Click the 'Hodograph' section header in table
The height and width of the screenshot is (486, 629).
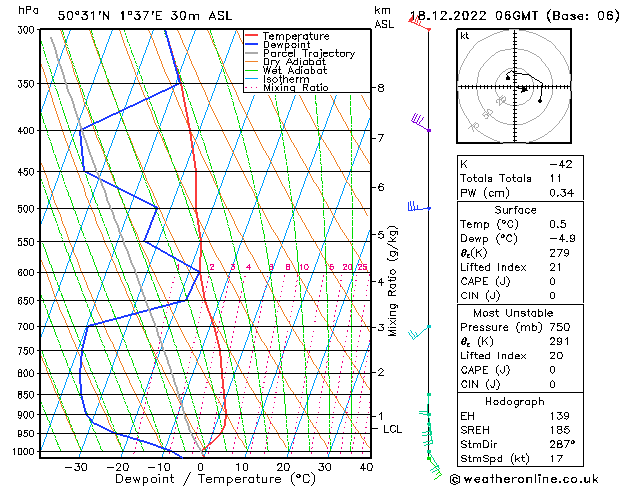pyautogui.click(x=515, y=402)
